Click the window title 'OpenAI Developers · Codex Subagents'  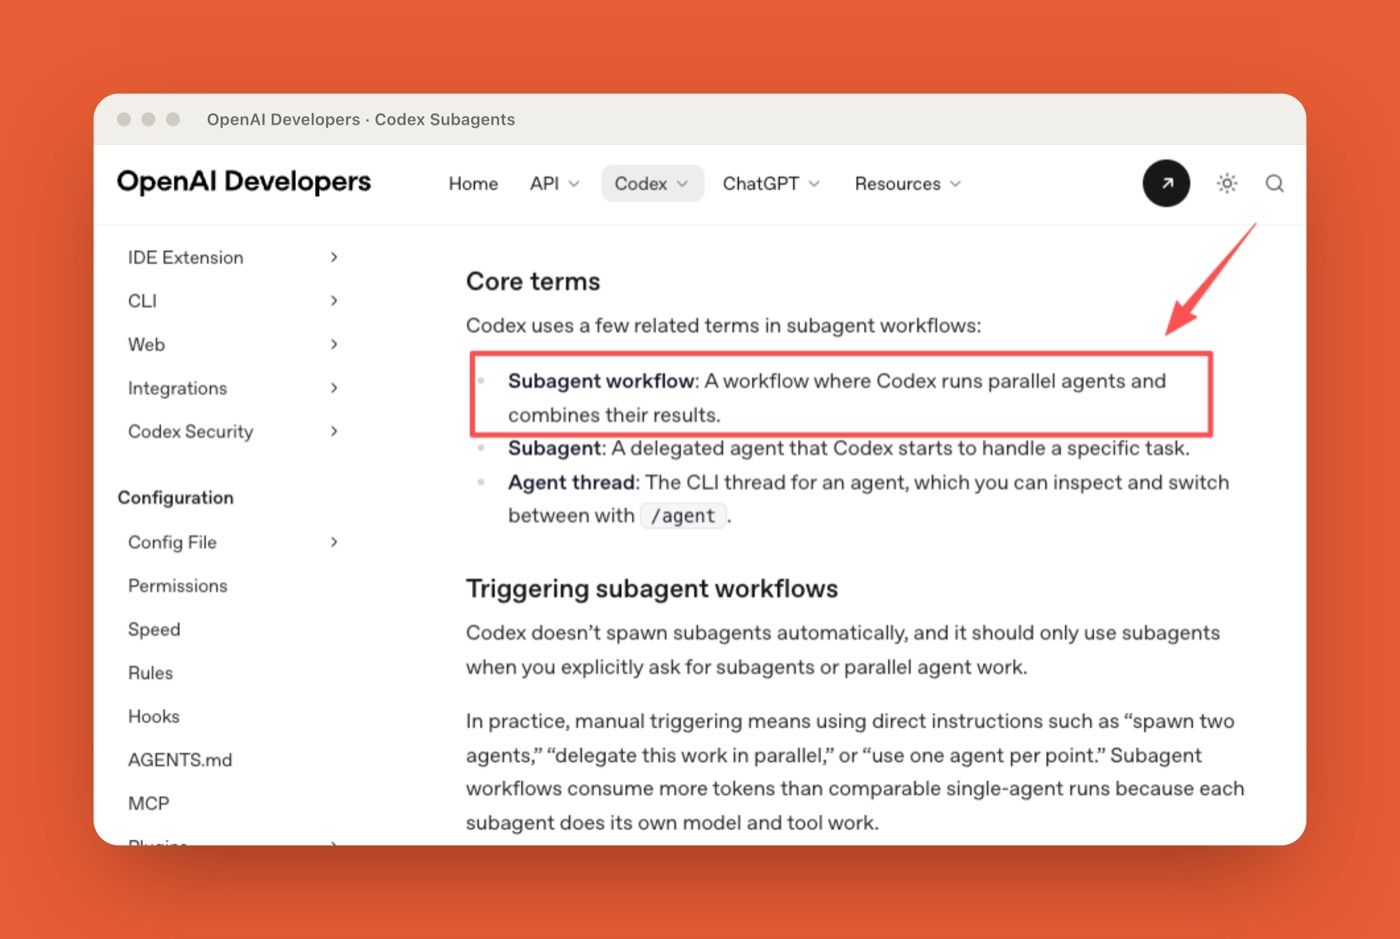tap(361, 119)
